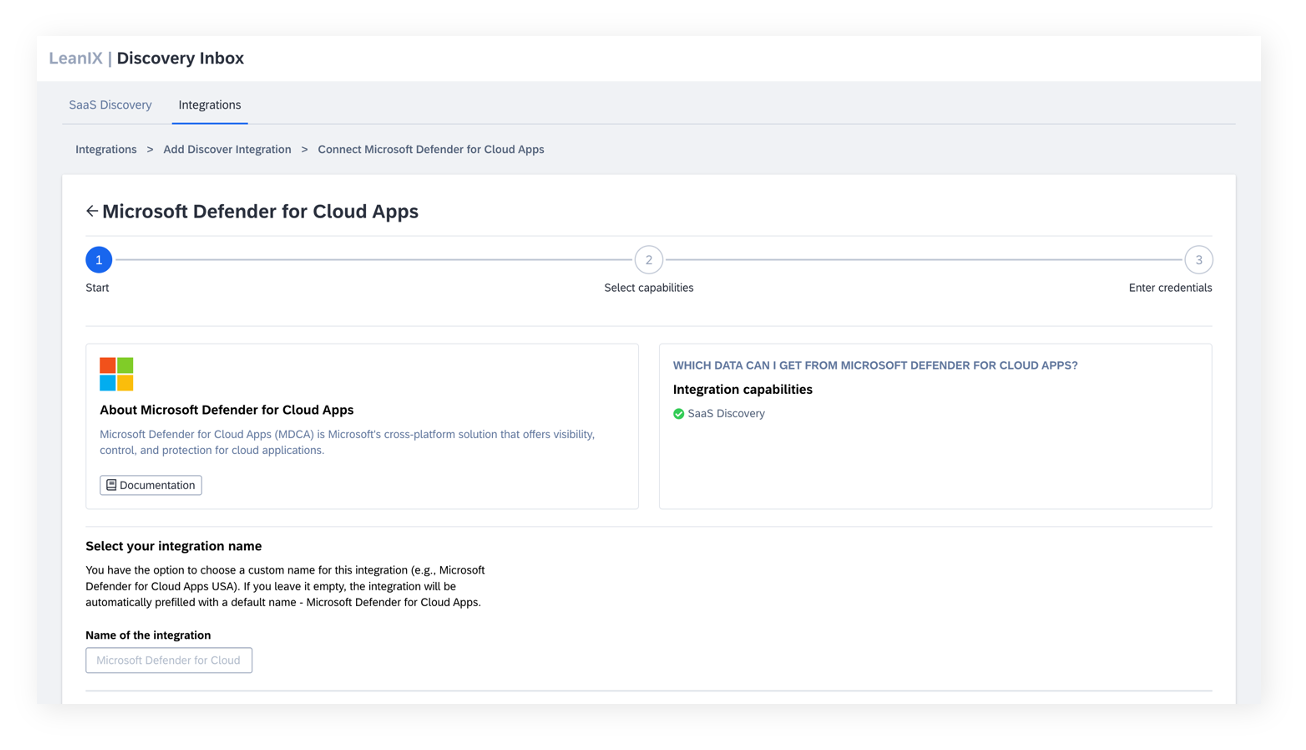Click the Select capabilities step label
The image size is (1306, 750).
pos(649,288)
